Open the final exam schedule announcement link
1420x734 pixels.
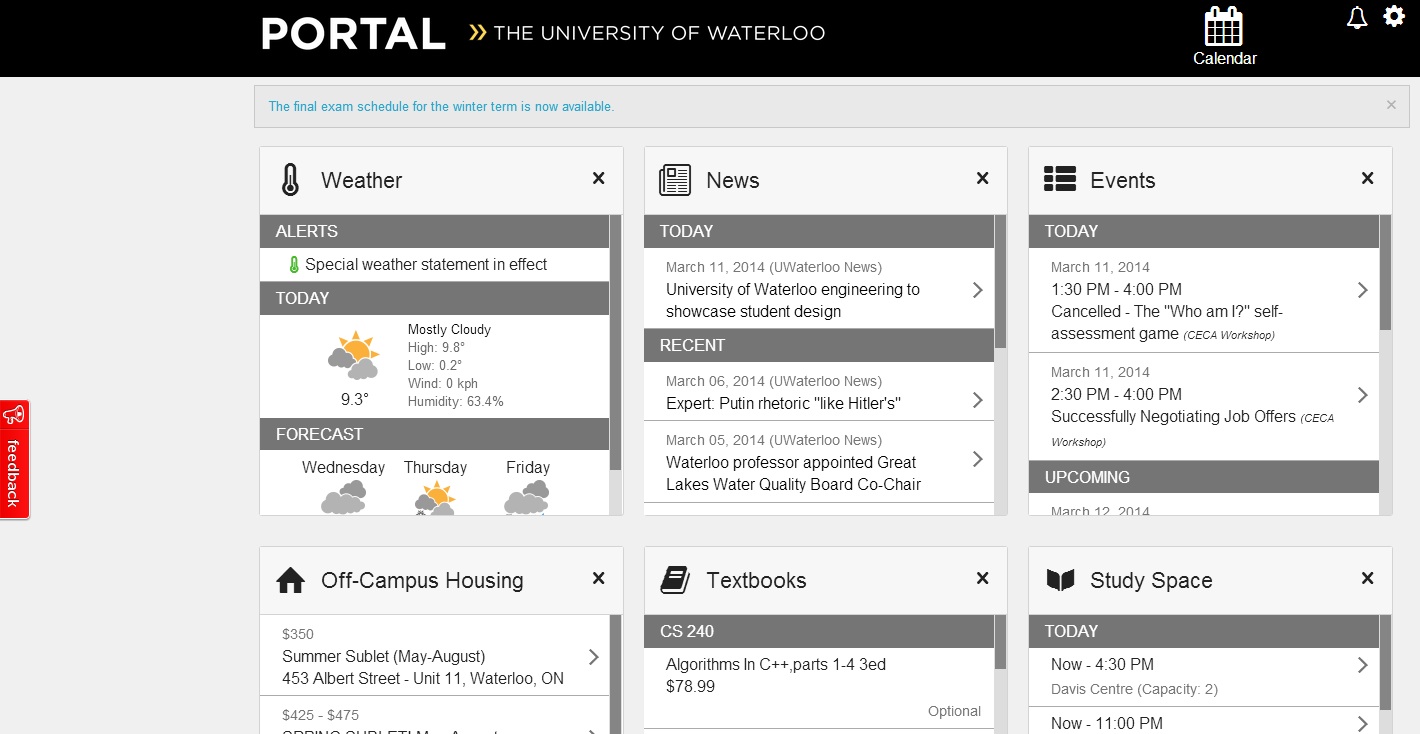[x=441, y=106]
